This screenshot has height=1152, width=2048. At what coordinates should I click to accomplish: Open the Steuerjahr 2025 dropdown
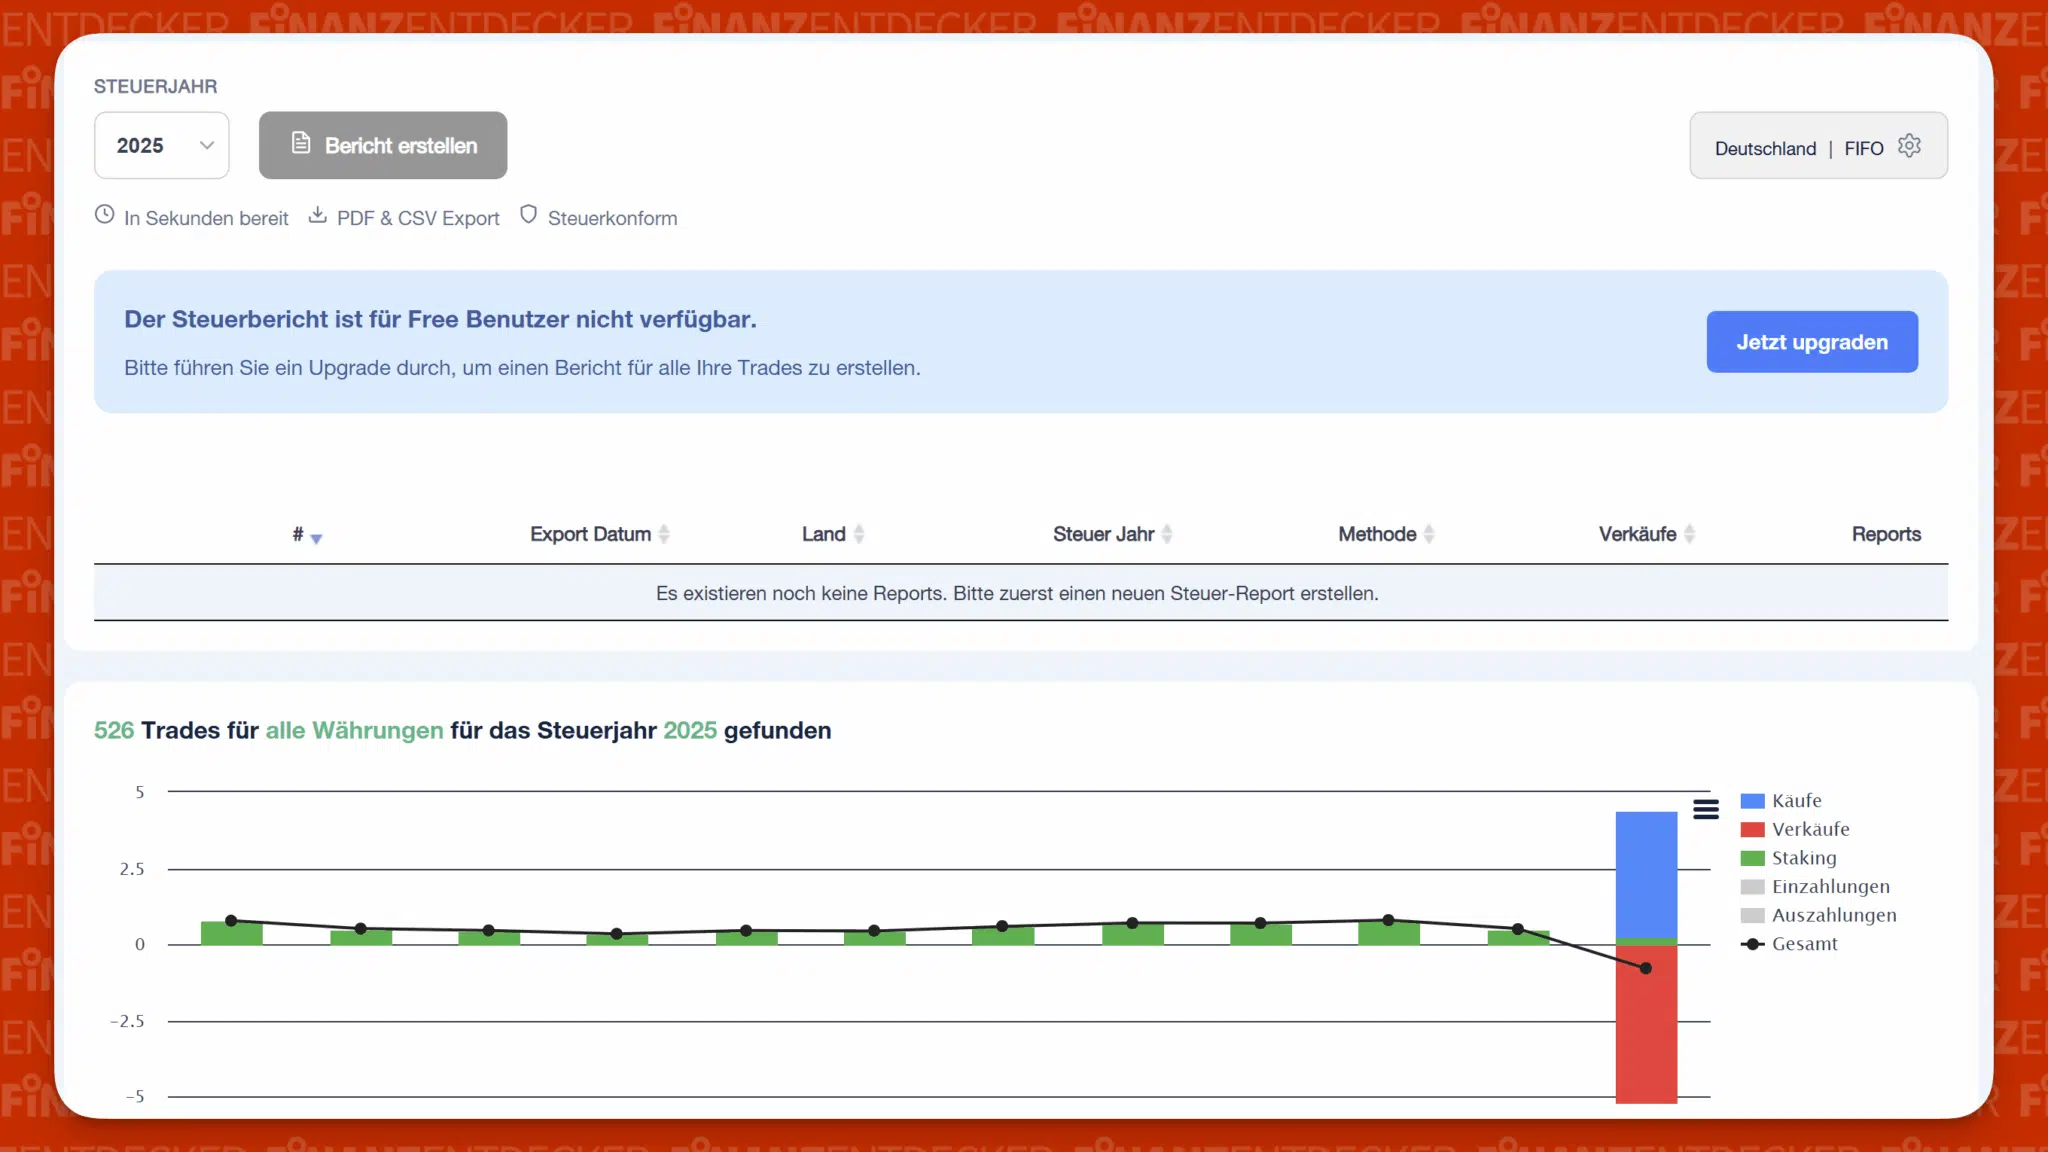tap(161, 145)
